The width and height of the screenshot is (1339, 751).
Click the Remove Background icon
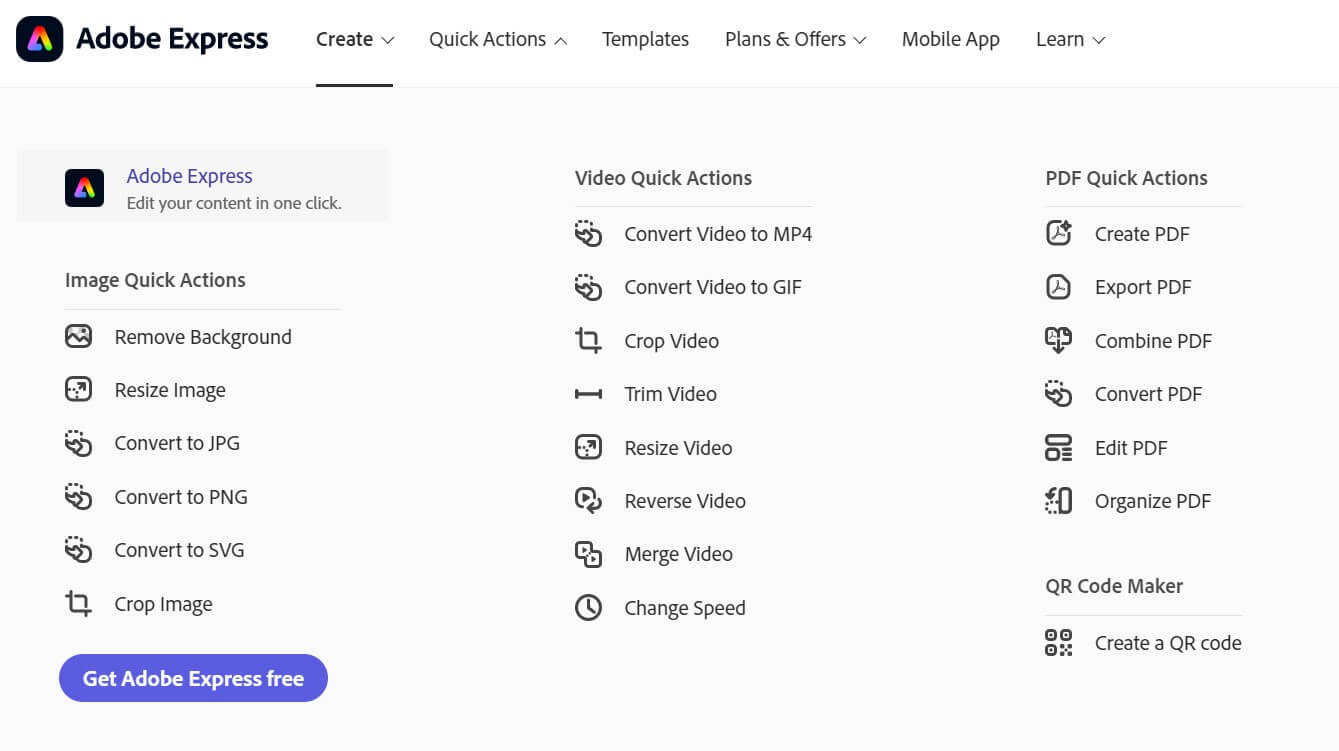pos(78,337)
